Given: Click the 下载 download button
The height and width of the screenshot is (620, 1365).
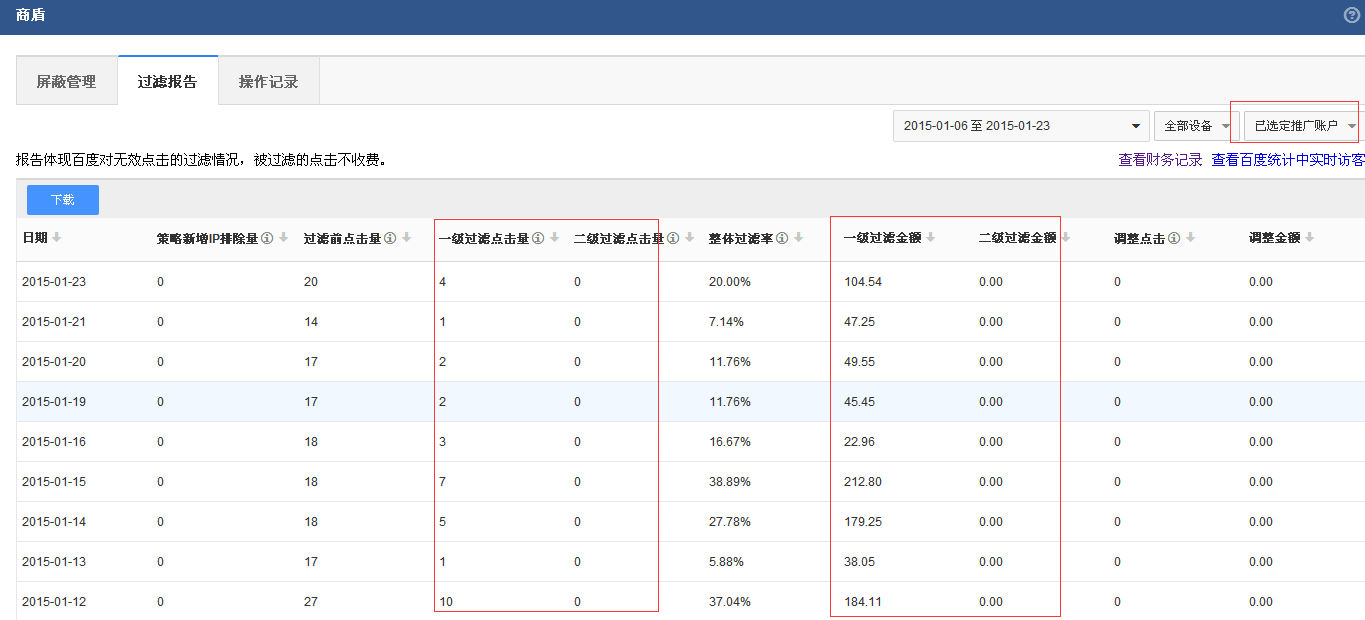Looking at the screenshot, I should (x=62, y=200).
